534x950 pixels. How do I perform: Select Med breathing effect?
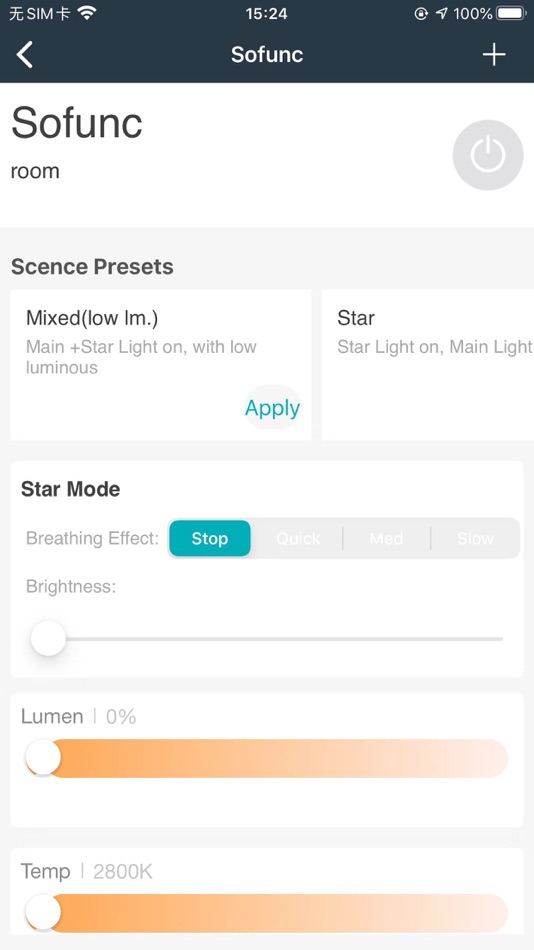click(x=386, y=538)
